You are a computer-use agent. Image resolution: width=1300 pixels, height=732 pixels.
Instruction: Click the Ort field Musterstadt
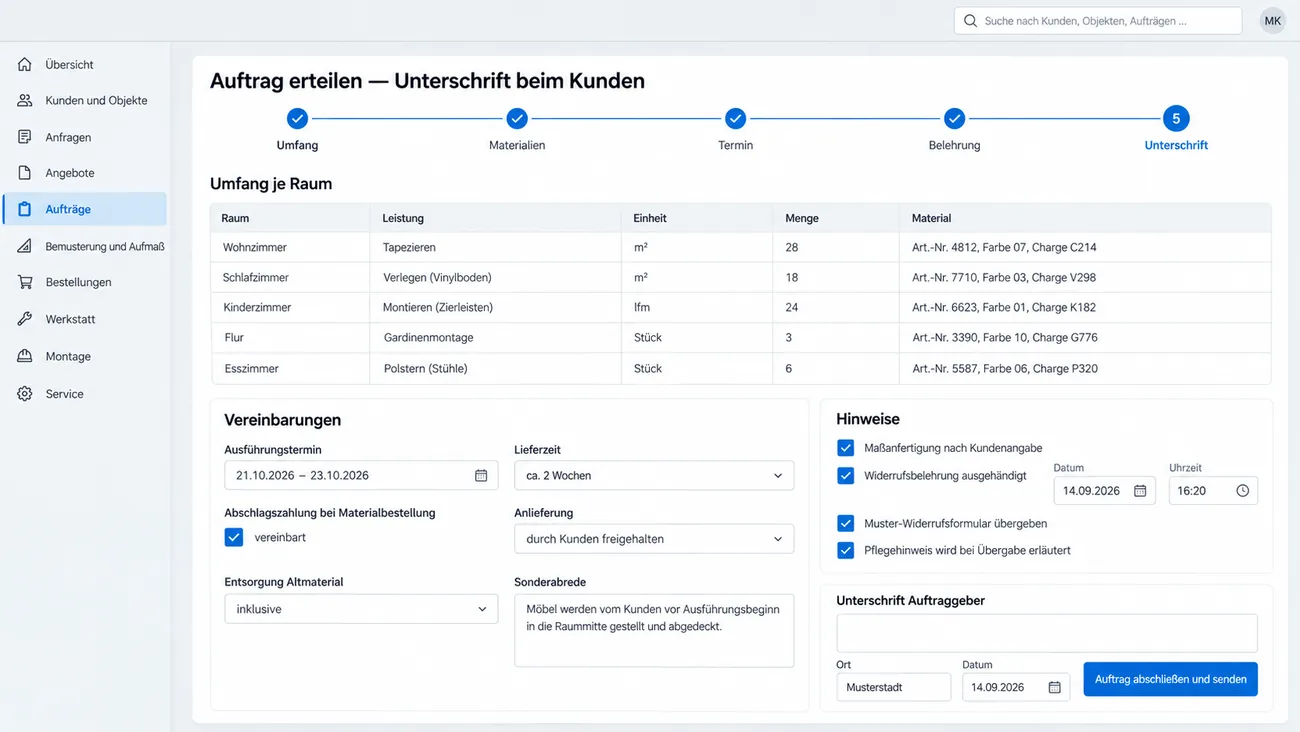point(893,687)
